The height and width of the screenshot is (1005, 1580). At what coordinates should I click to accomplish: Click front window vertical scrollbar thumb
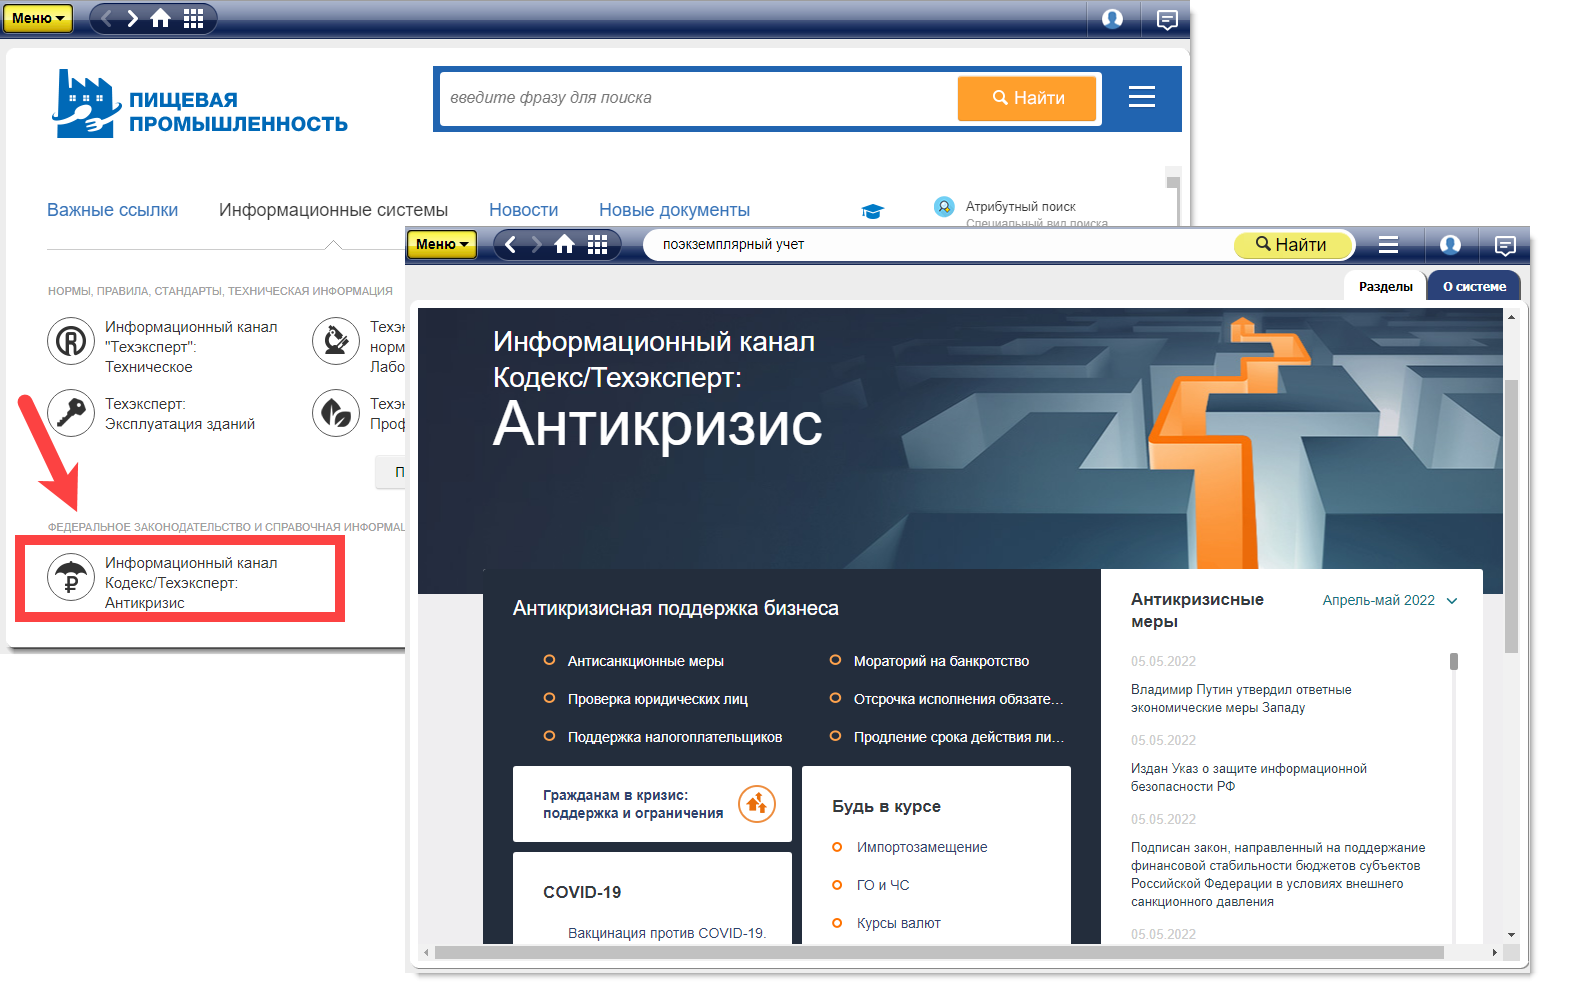1511,515
